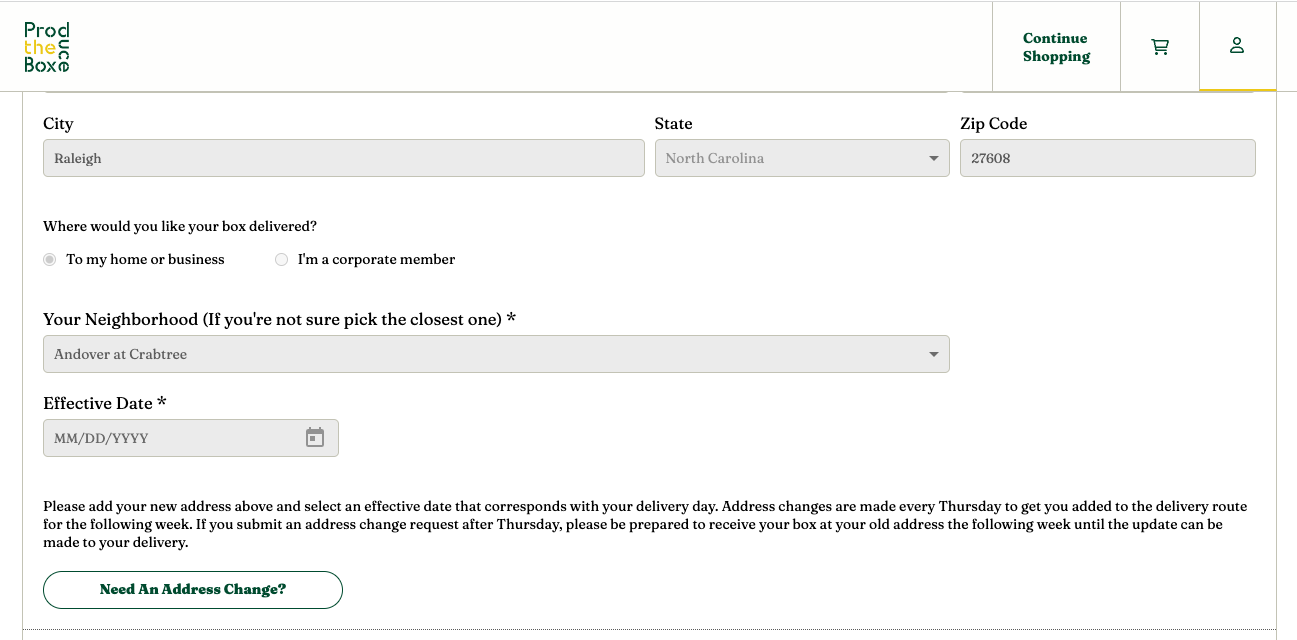This screenshot has height=640, width=1297.
Task: Click the Effective Date MM/DD/YYYY field
Action: 191,438
